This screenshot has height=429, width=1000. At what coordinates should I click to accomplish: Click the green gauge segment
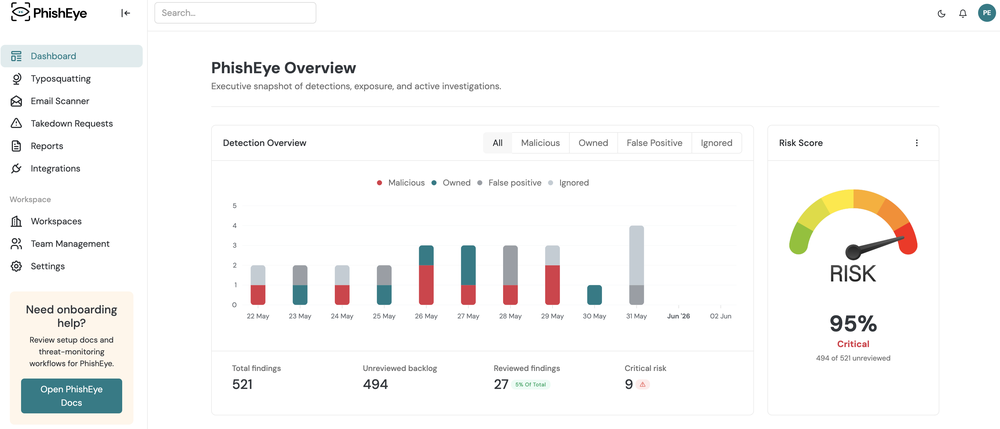(x=799, y=238)
